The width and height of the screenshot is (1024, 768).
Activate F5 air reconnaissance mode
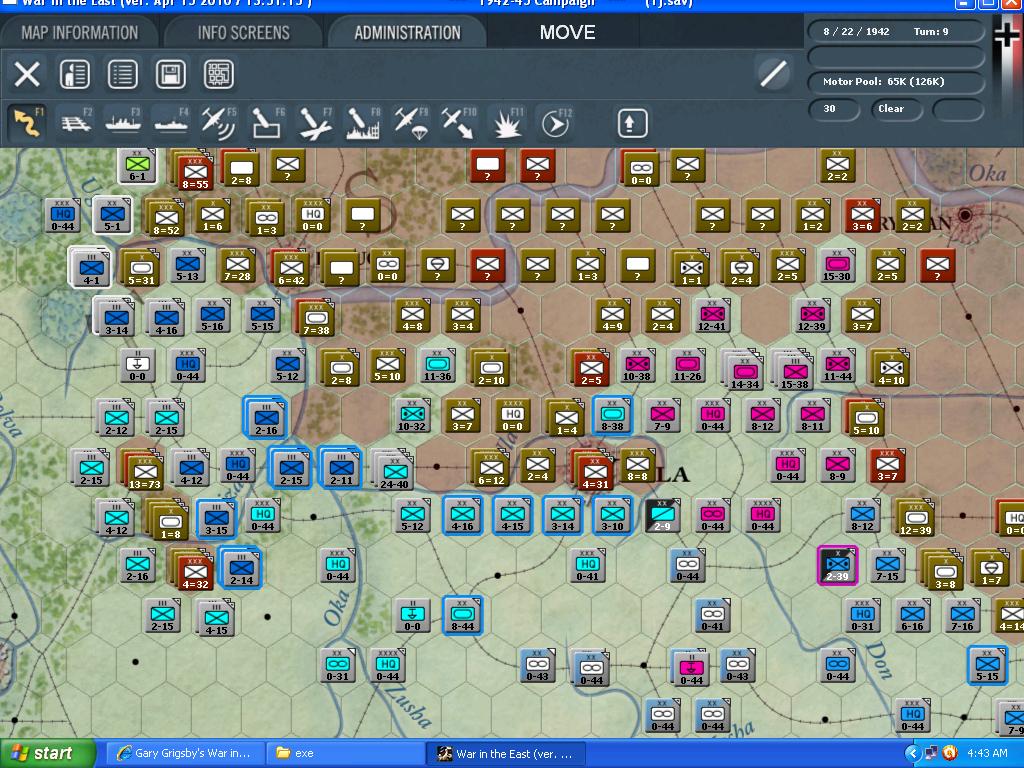pos(219,123)
